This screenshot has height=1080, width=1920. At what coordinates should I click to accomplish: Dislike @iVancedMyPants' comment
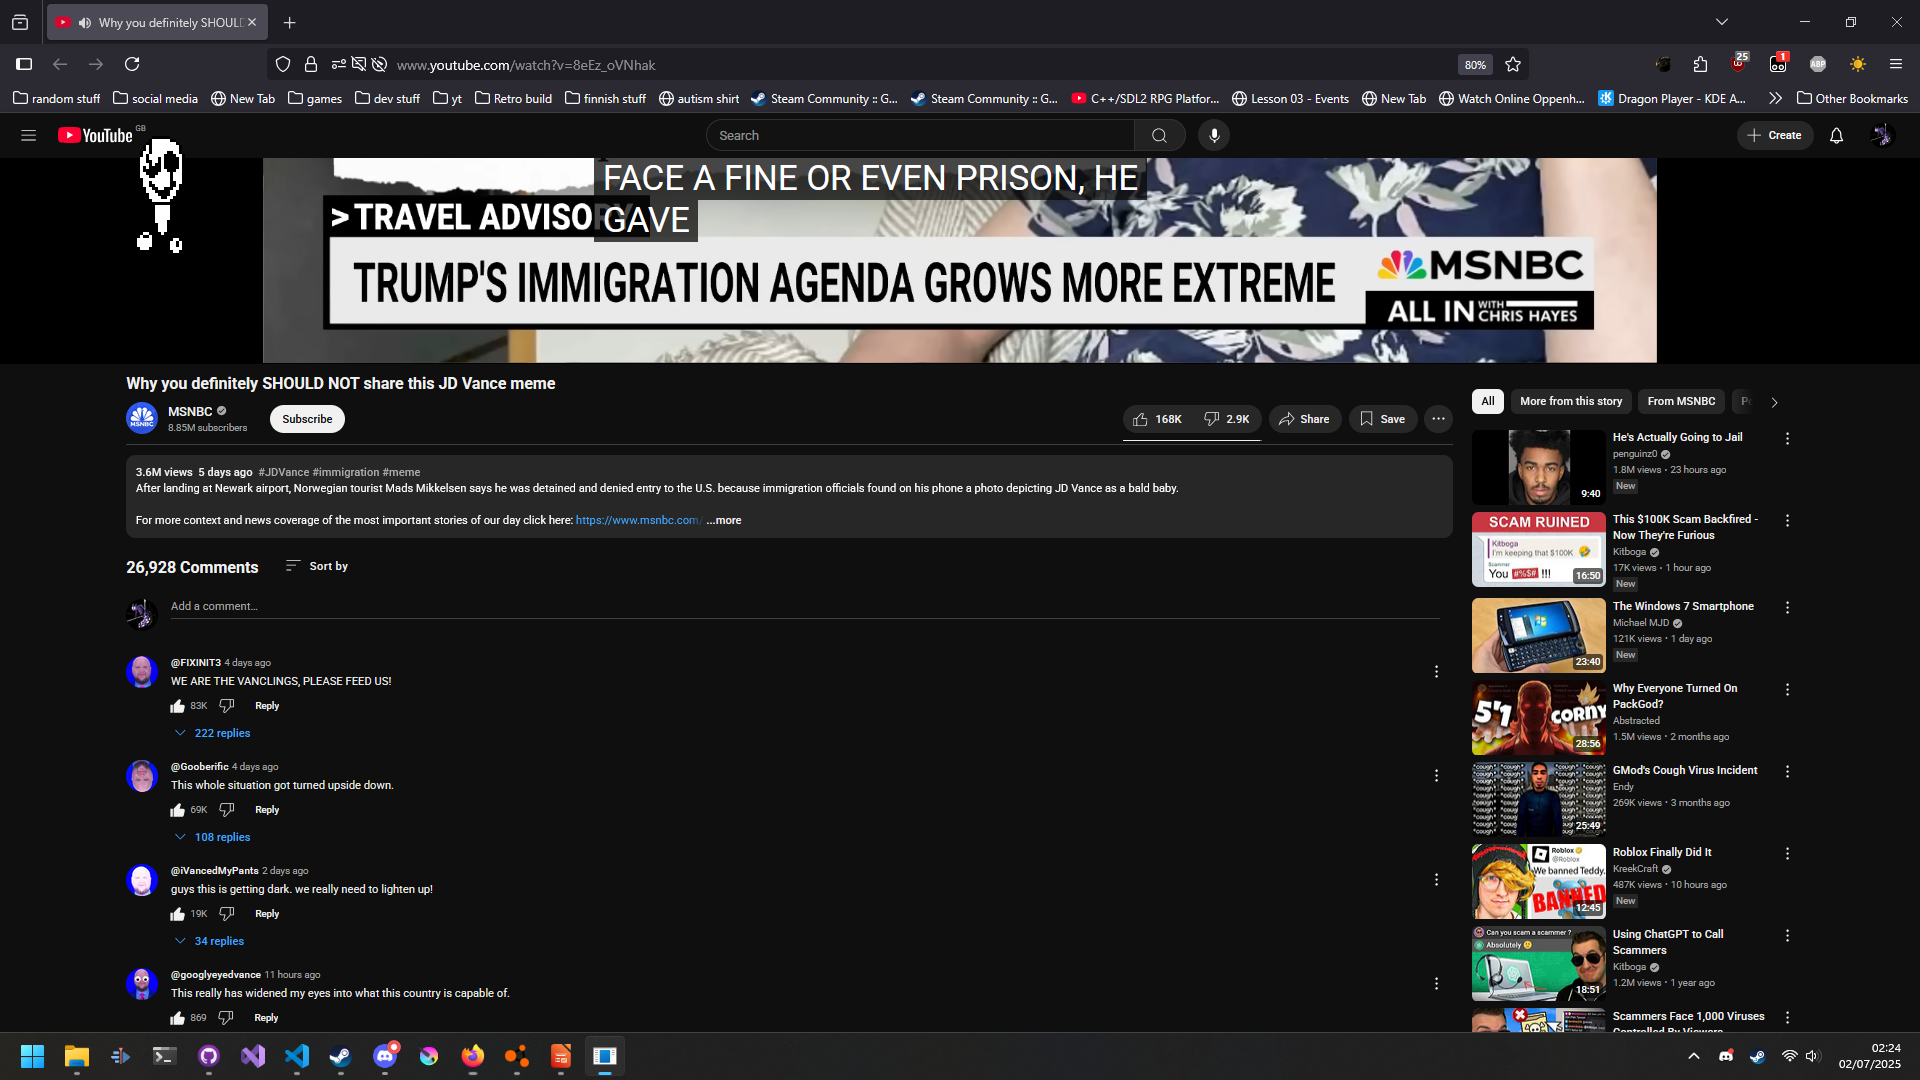click(227, 914)
